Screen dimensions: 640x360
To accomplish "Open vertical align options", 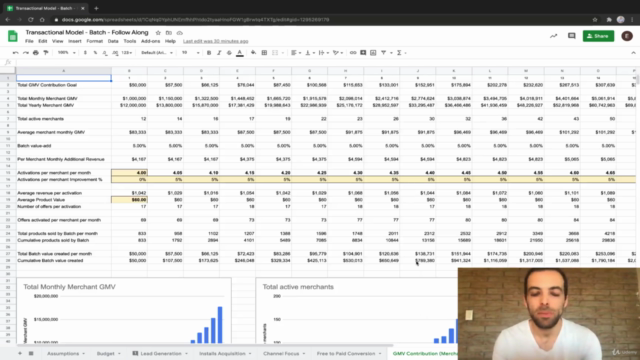I will point(309,53).
